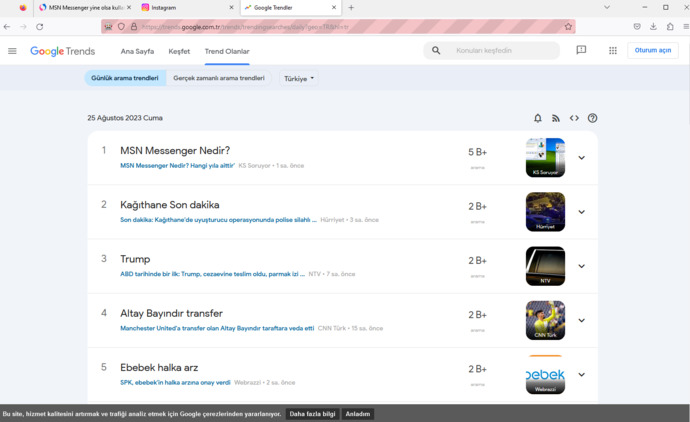Open the hamburger main menu
This screenshot has height=422, width=690.
(12, 51)
